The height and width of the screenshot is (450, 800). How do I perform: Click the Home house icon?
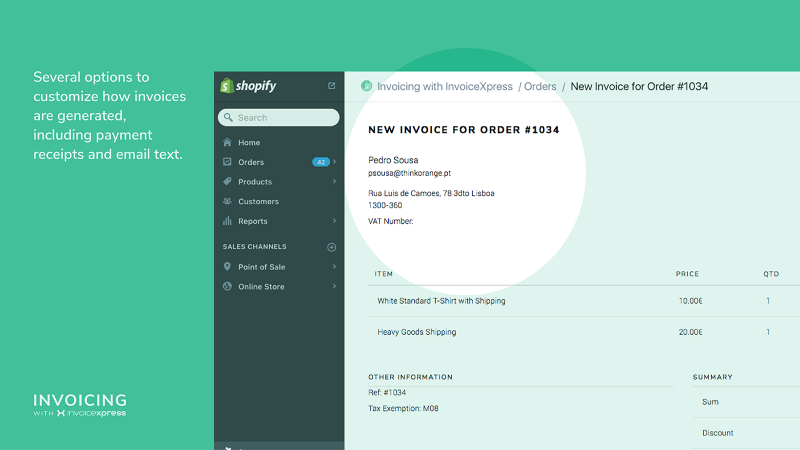coord(227,142)
